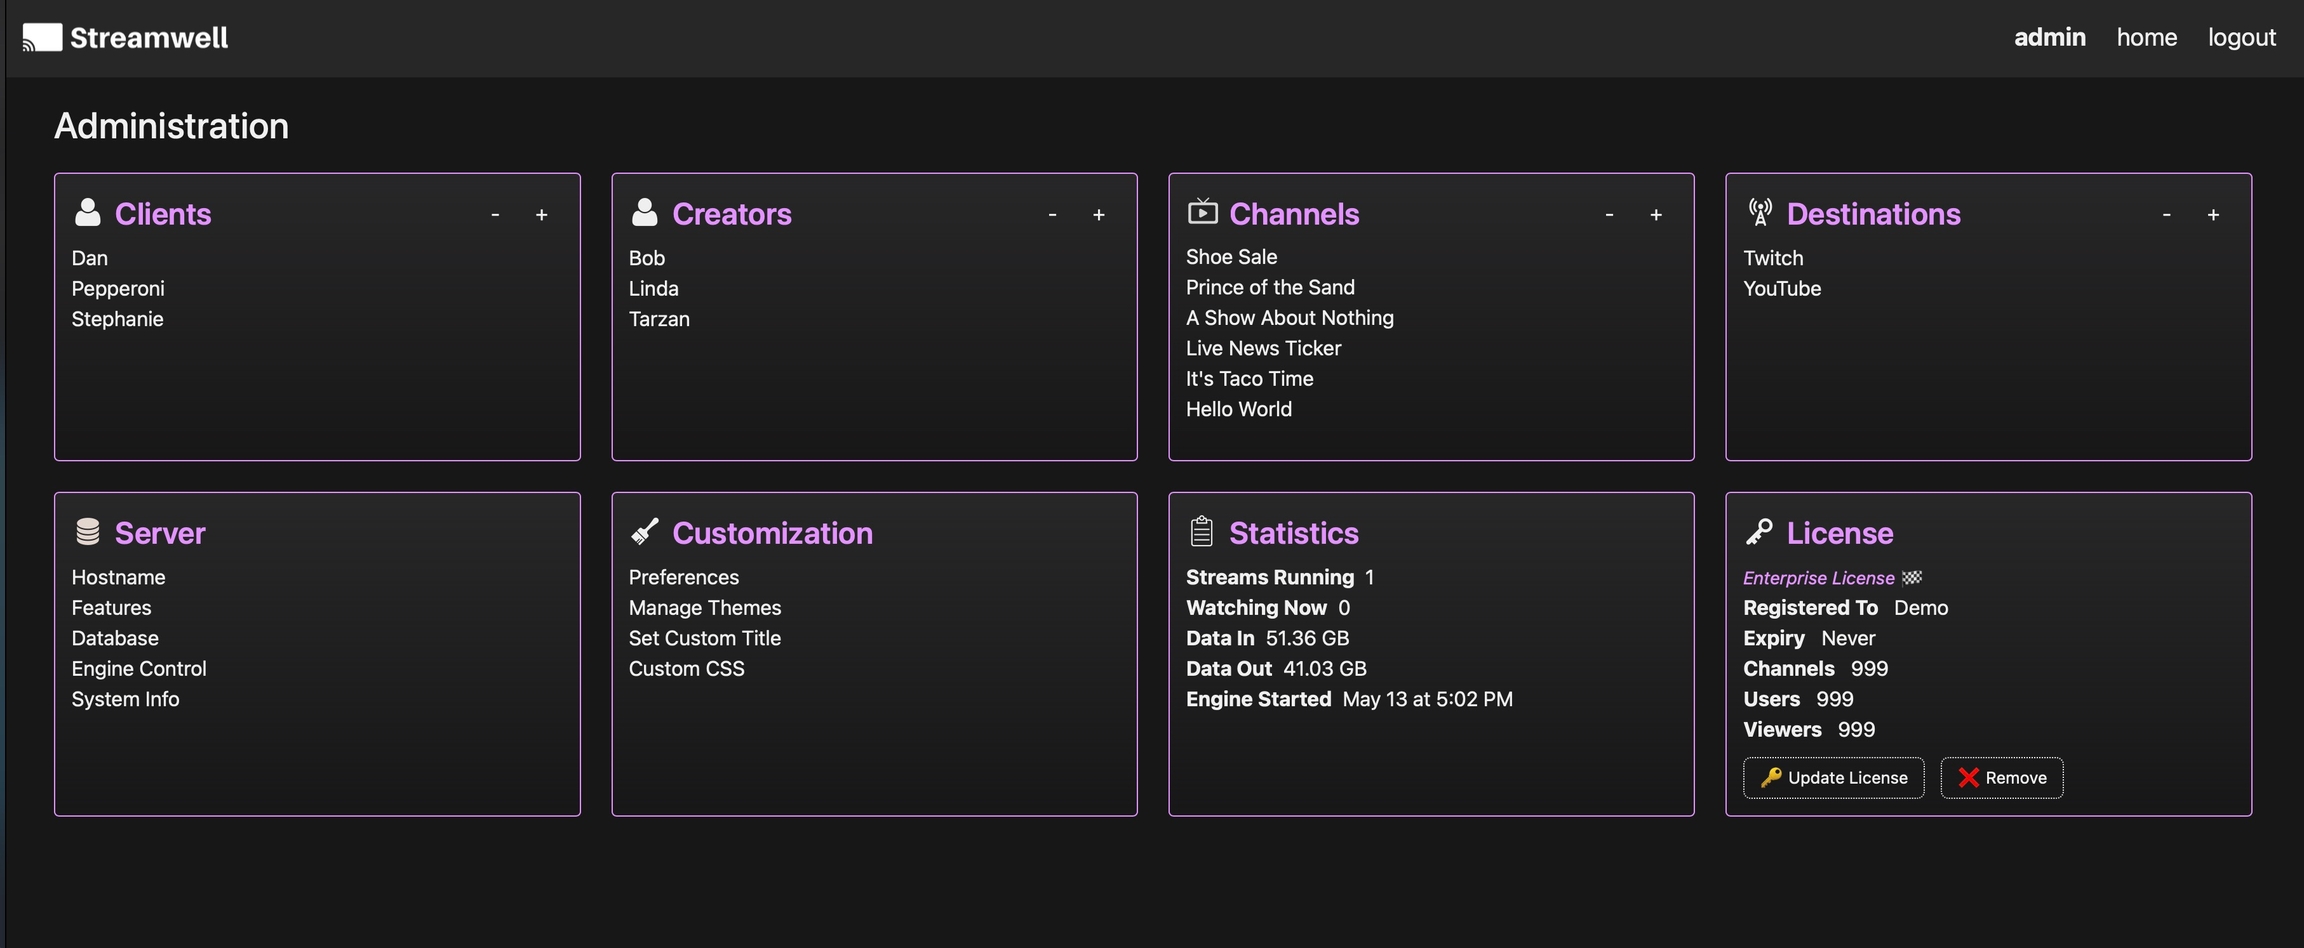Remove a creator using the minus button
This screenshot has height=948, width=2304.
pos(1052,215)
